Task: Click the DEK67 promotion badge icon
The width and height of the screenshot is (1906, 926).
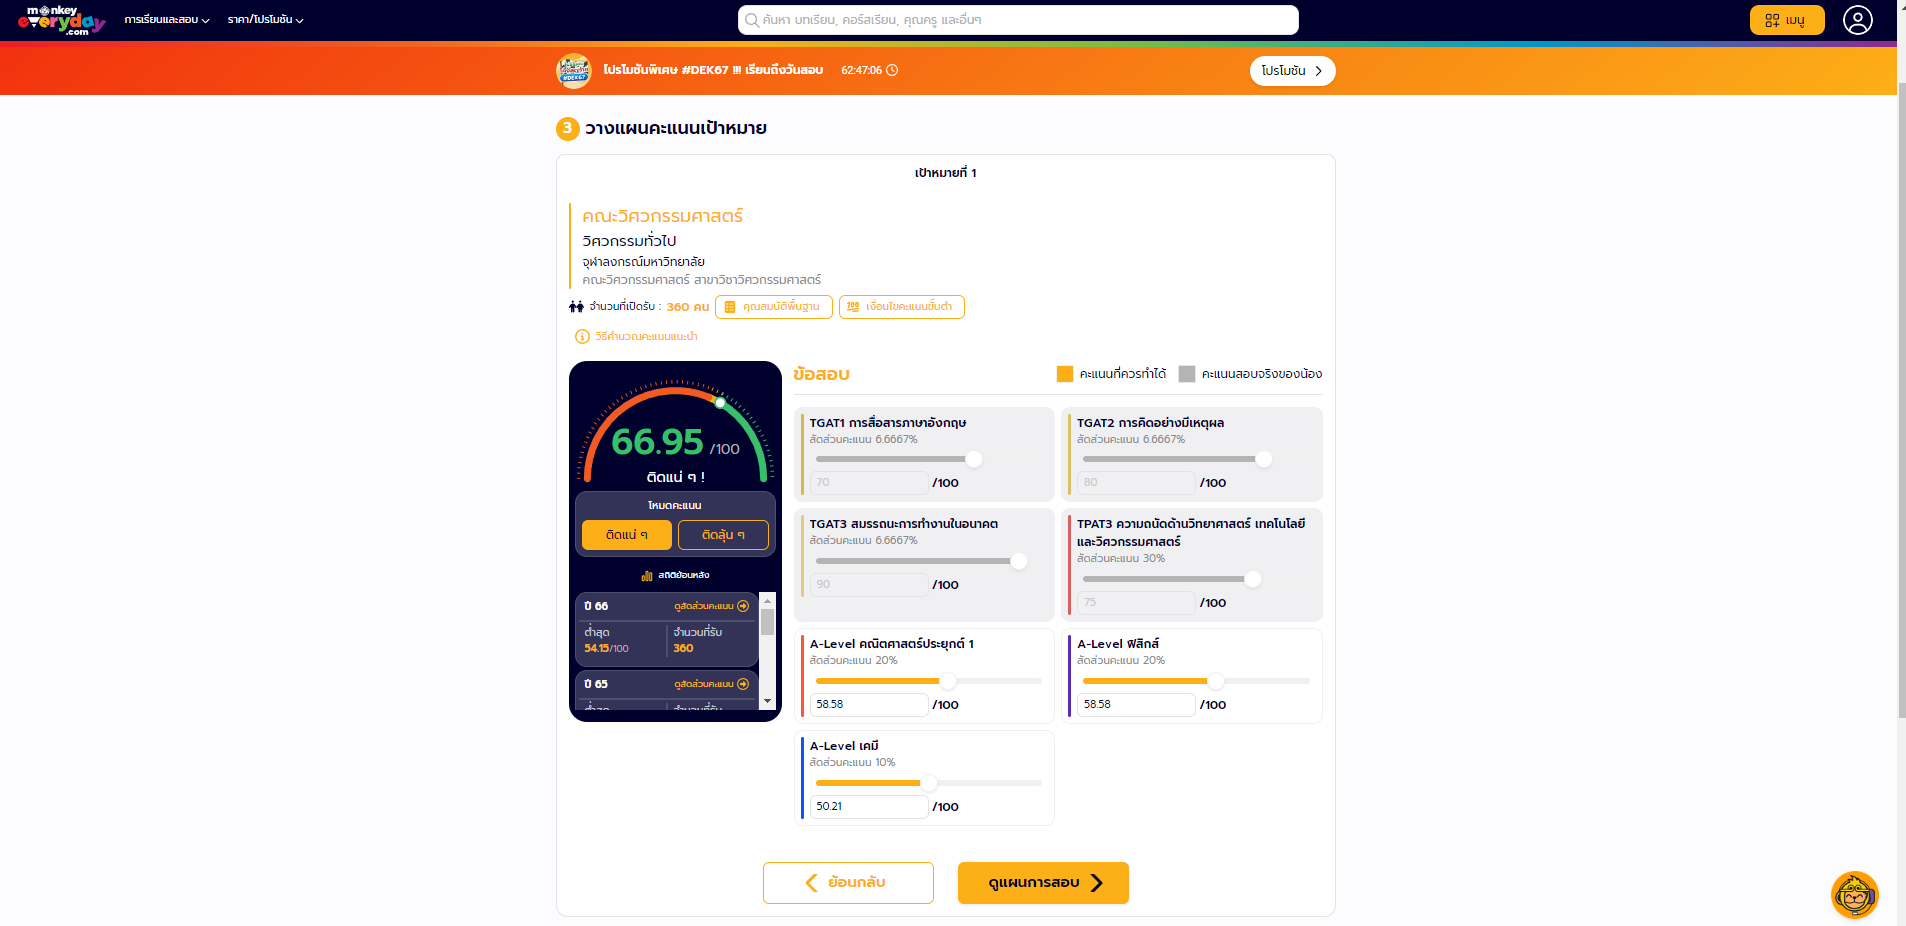Action: tap(573, 70)
